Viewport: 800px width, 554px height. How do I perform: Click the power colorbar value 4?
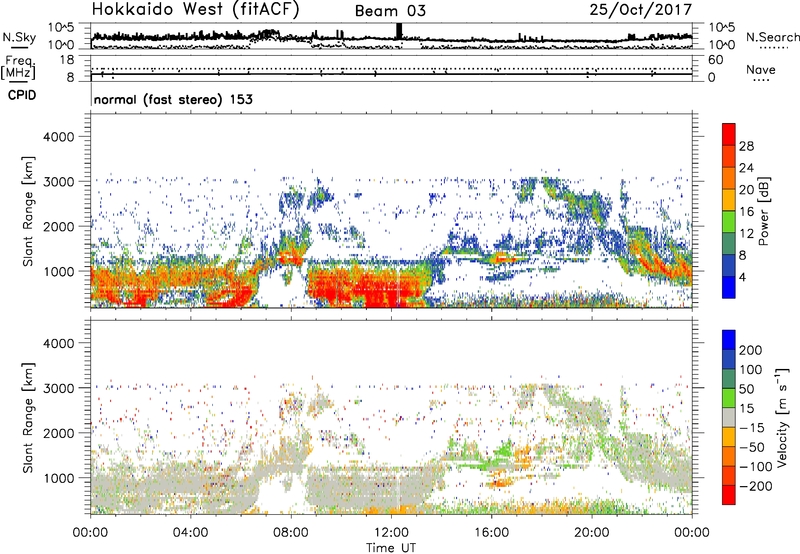click(x=742, y=277)
